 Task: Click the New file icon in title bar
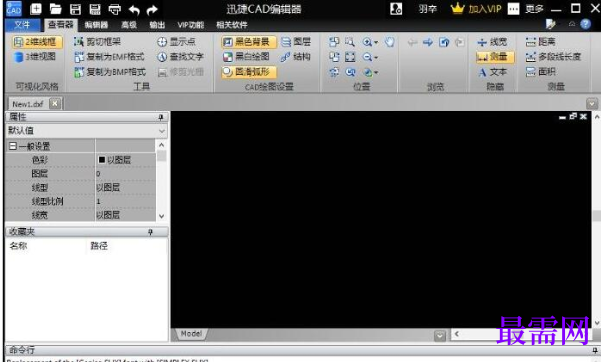click(x=36, y=9)
